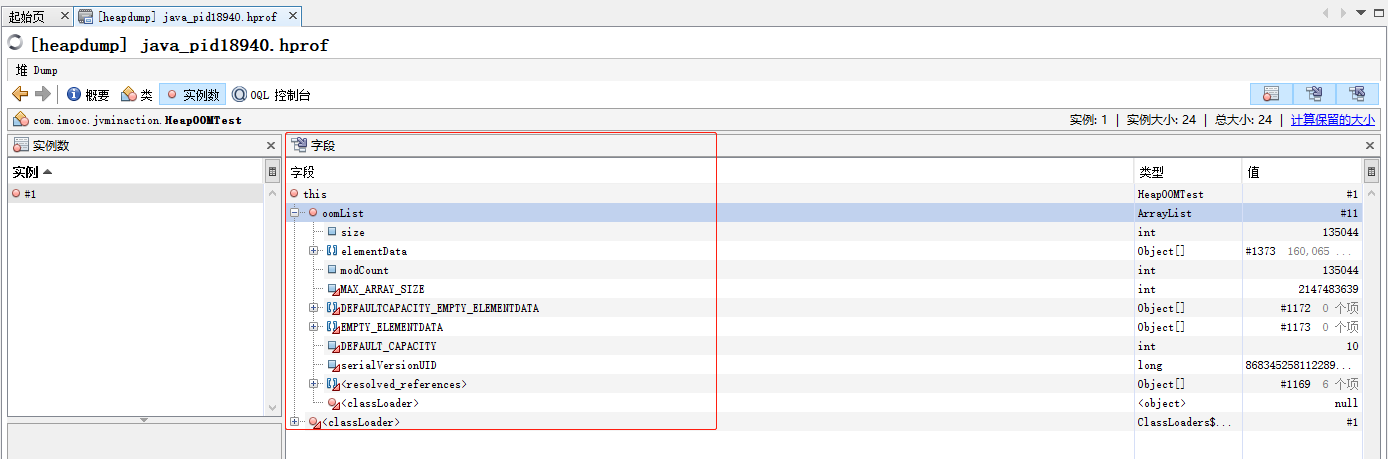Collapse the oomList node
The width and height of the screenshot is (1388, 459).
tap(295, 213)
